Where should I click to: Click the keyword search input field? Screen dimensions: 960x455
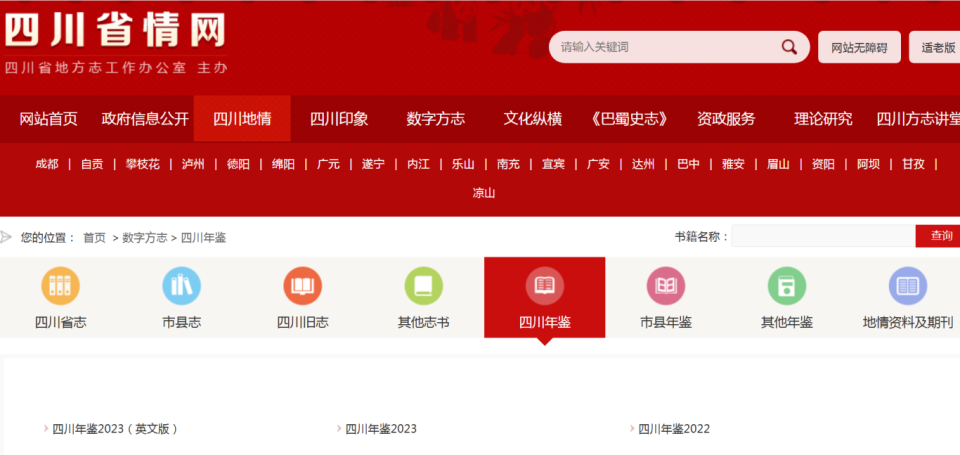coord(665,47)
